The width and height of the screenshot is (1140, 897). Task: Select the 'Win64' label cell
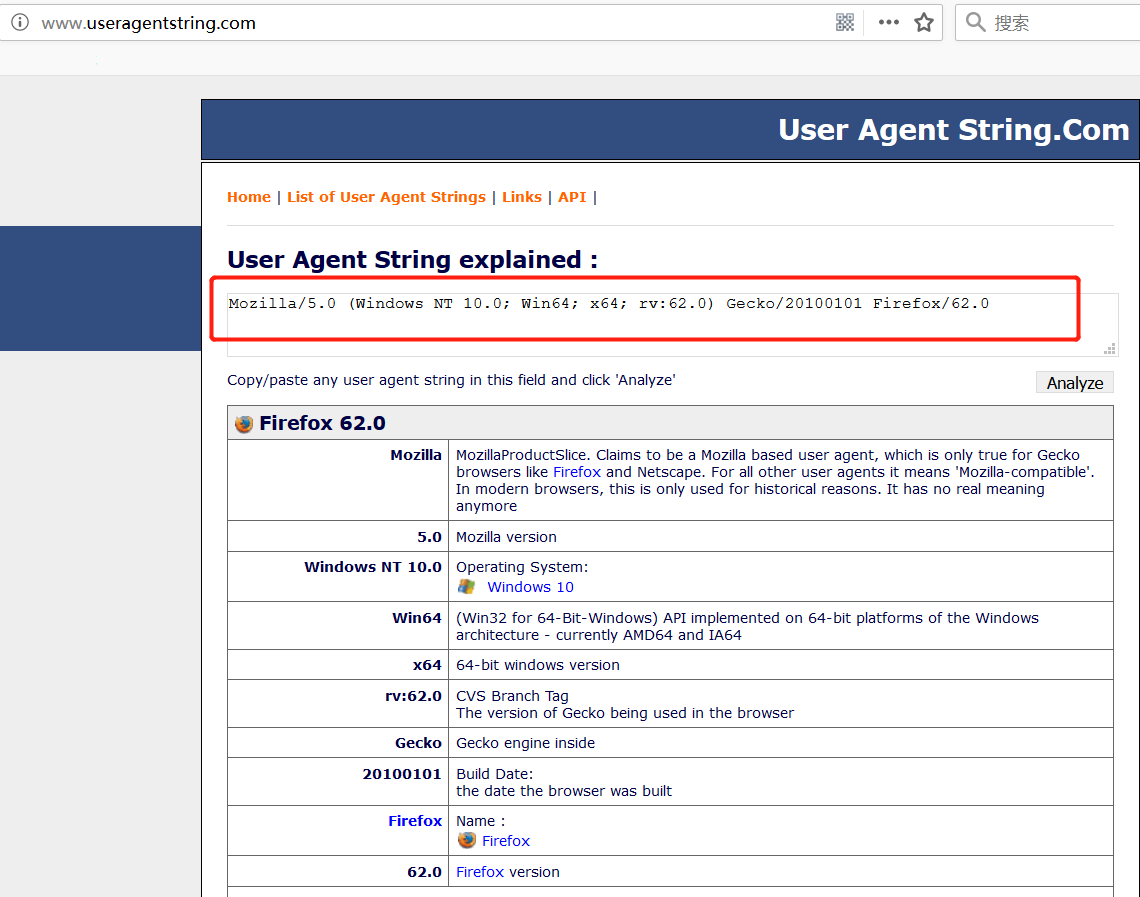pos(338,626)
